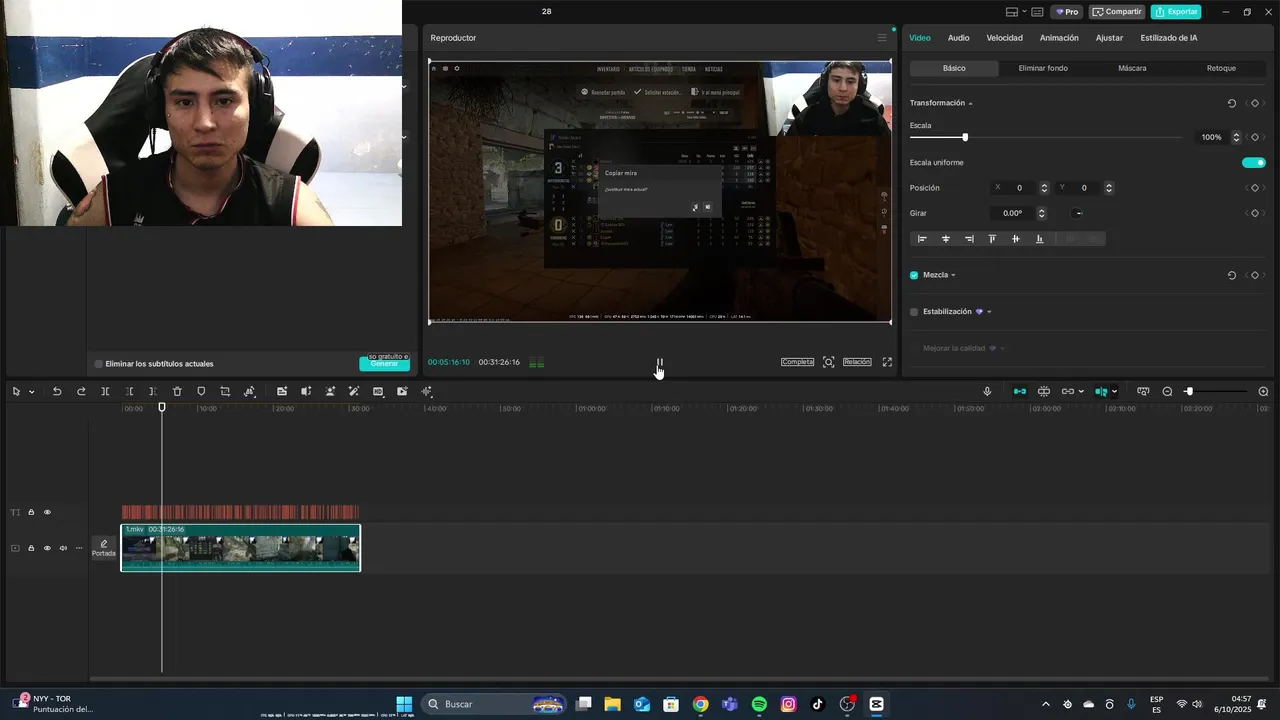Select the Máscara sub-tab
1280x720 pixels.
coord(1132,68)
